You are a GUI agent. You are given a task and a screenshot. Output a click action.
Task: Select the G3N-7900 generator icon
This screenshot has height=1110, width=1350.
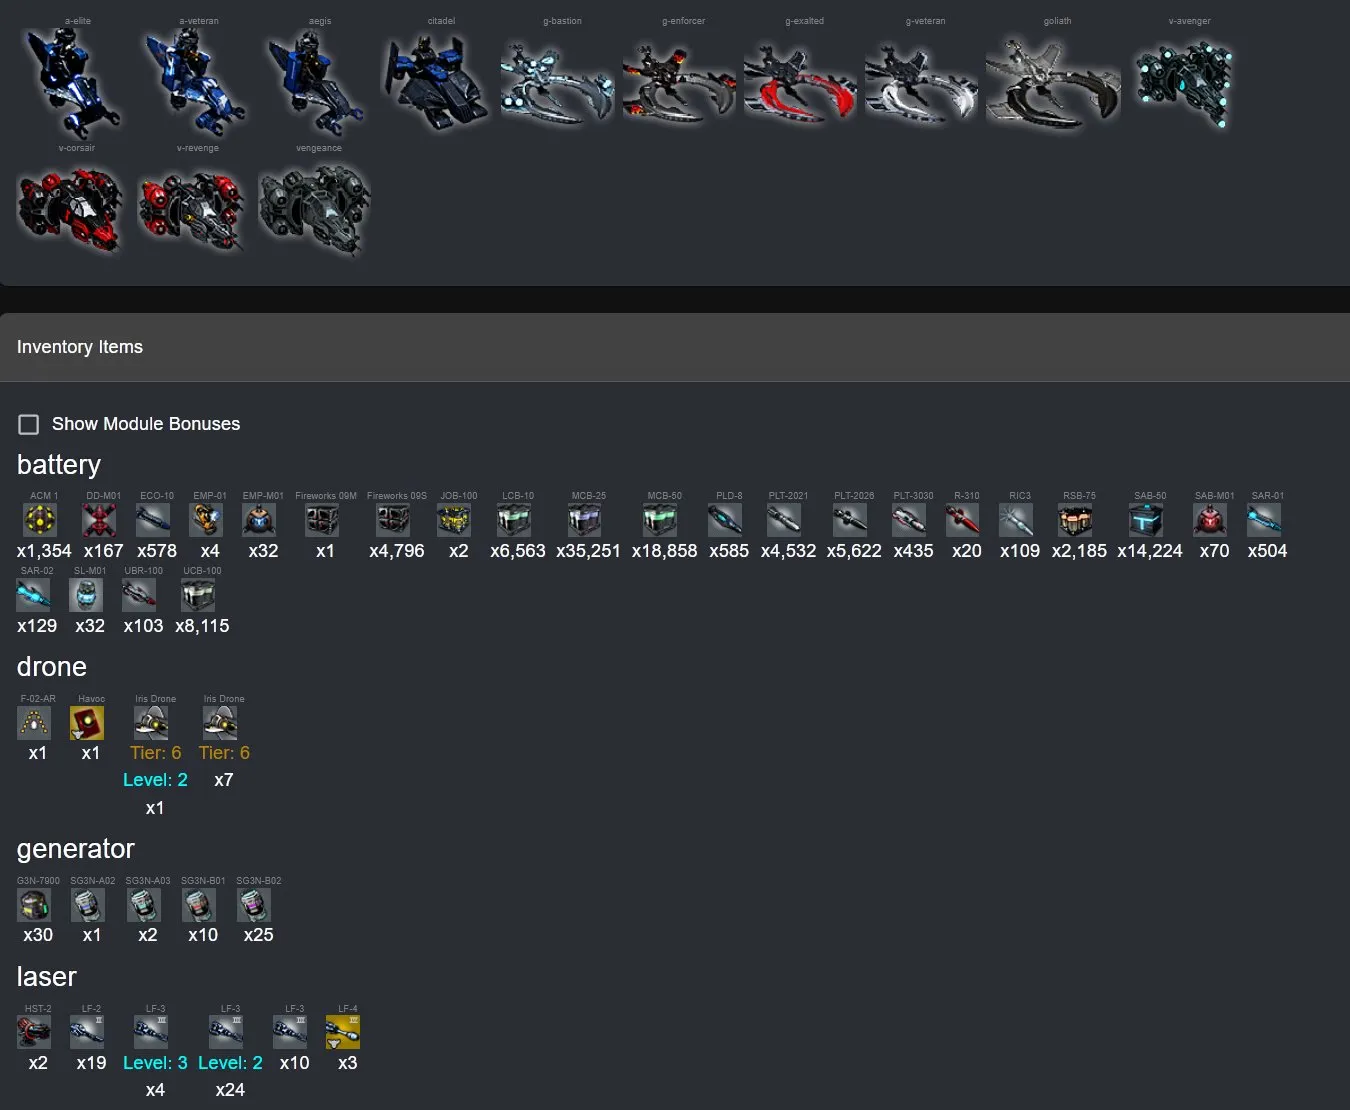pyautogui.click(x=34, y=905)
